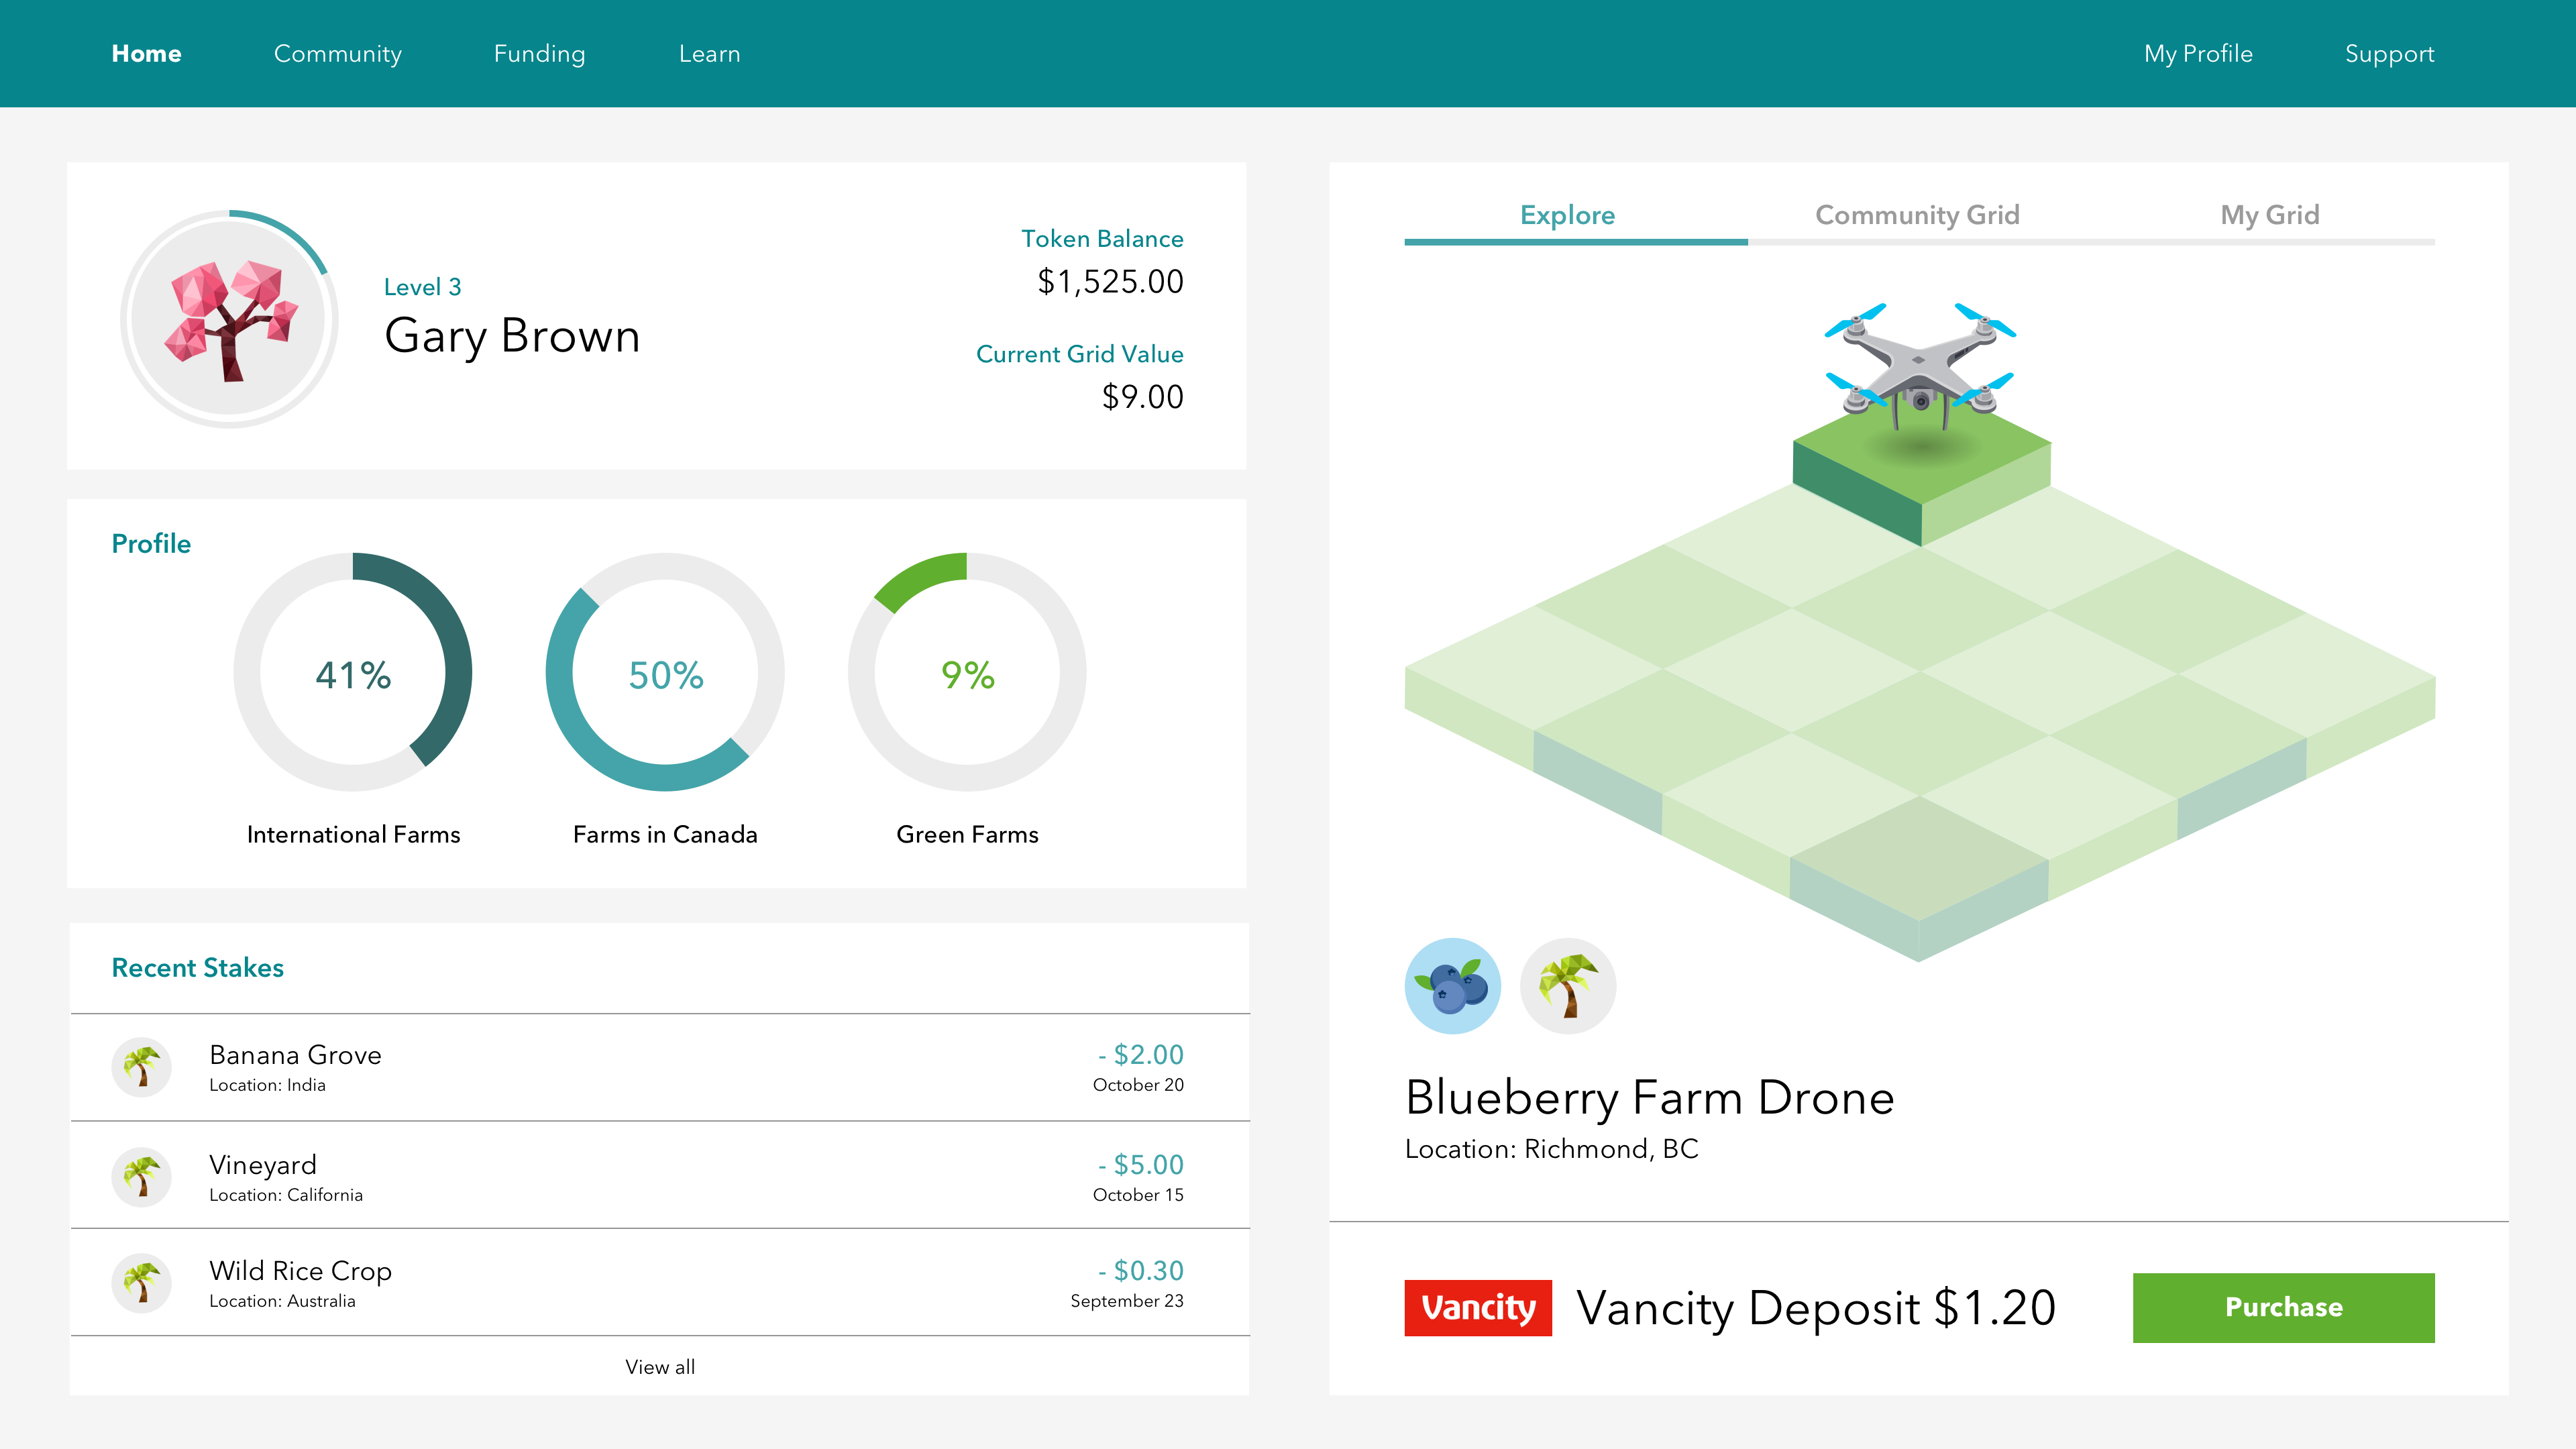Click the - $5.00 stake amount
The width and height of the screenshot is (2576, 1449).
(1140, 1165)
